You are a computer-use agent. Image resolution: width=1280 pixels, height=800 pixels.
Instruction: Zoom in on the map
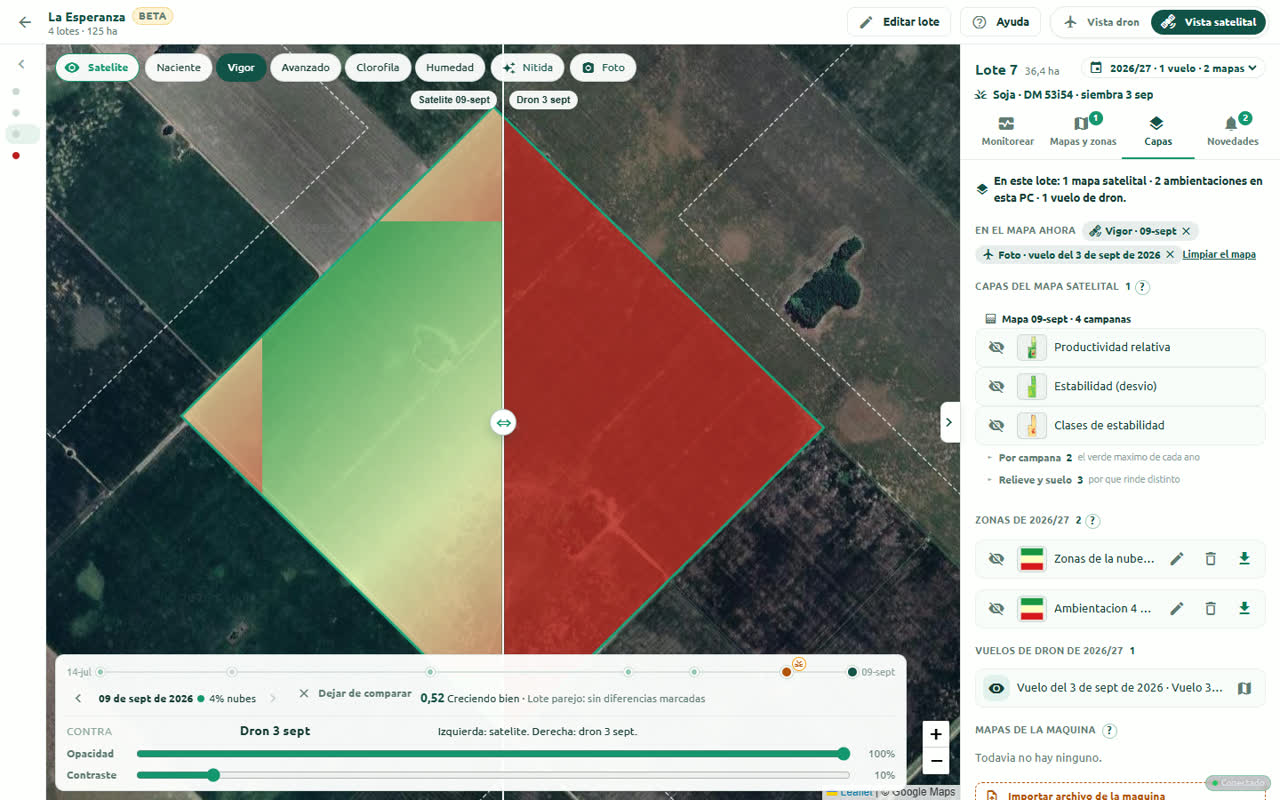click(935, 734)
